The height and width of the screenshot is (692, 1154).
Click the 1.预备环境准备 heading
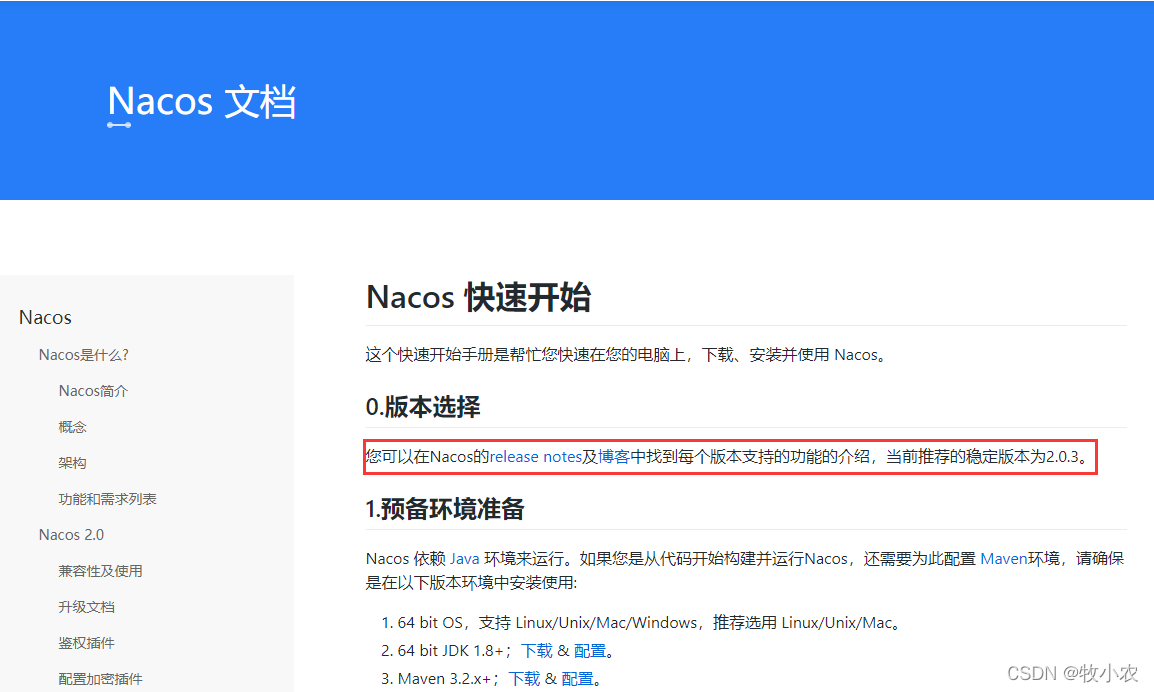tap(445, 509)
